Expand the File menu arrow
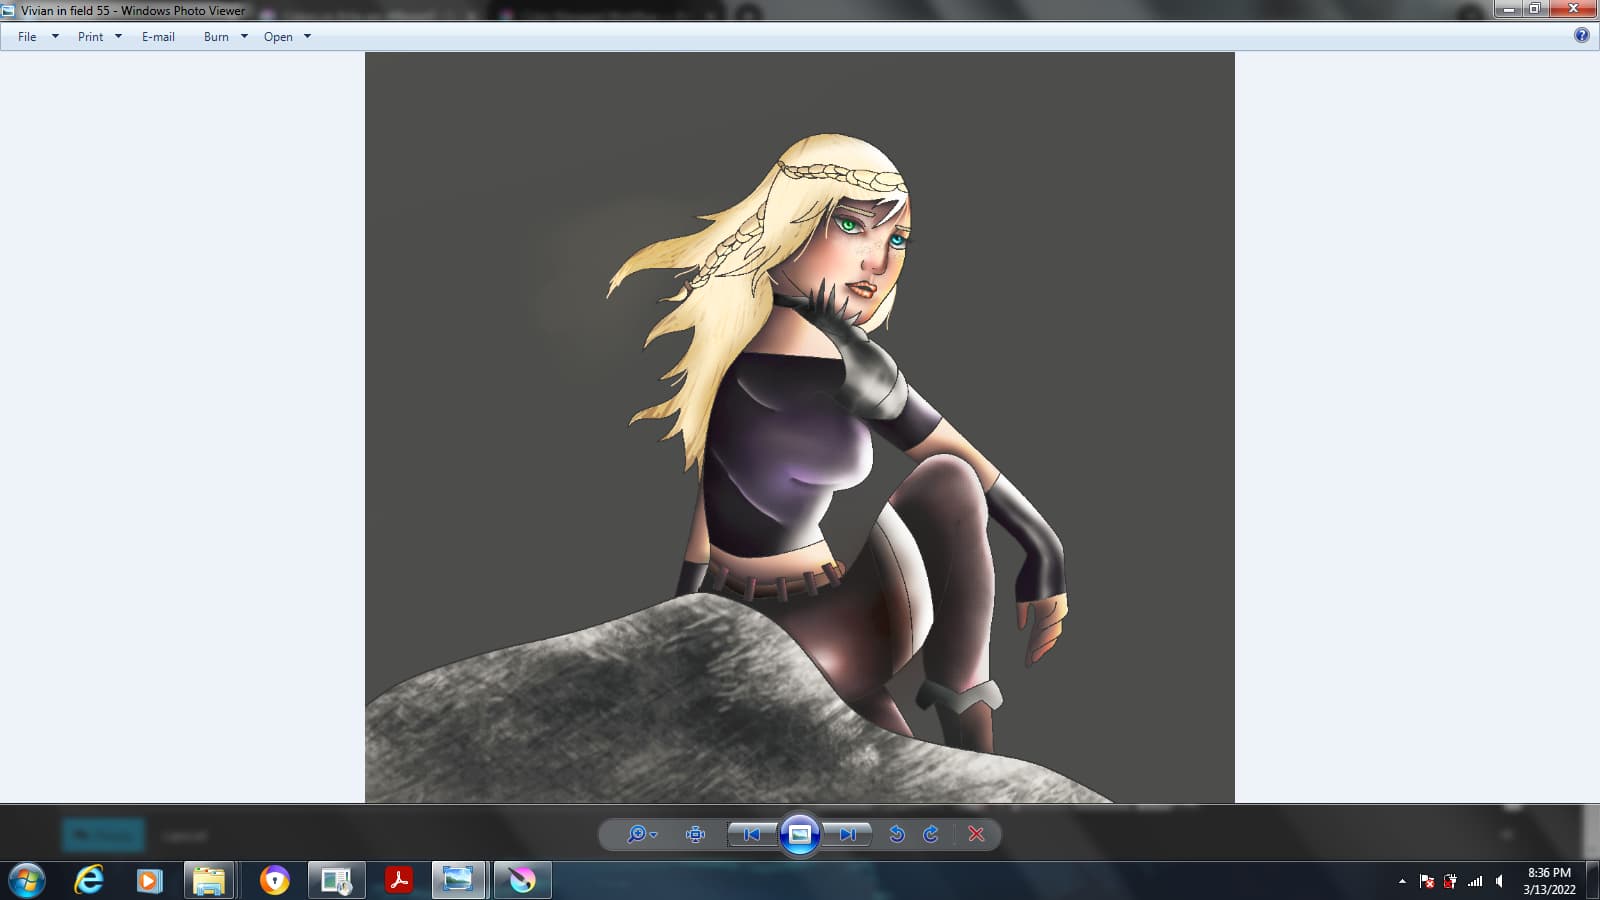 55,37
